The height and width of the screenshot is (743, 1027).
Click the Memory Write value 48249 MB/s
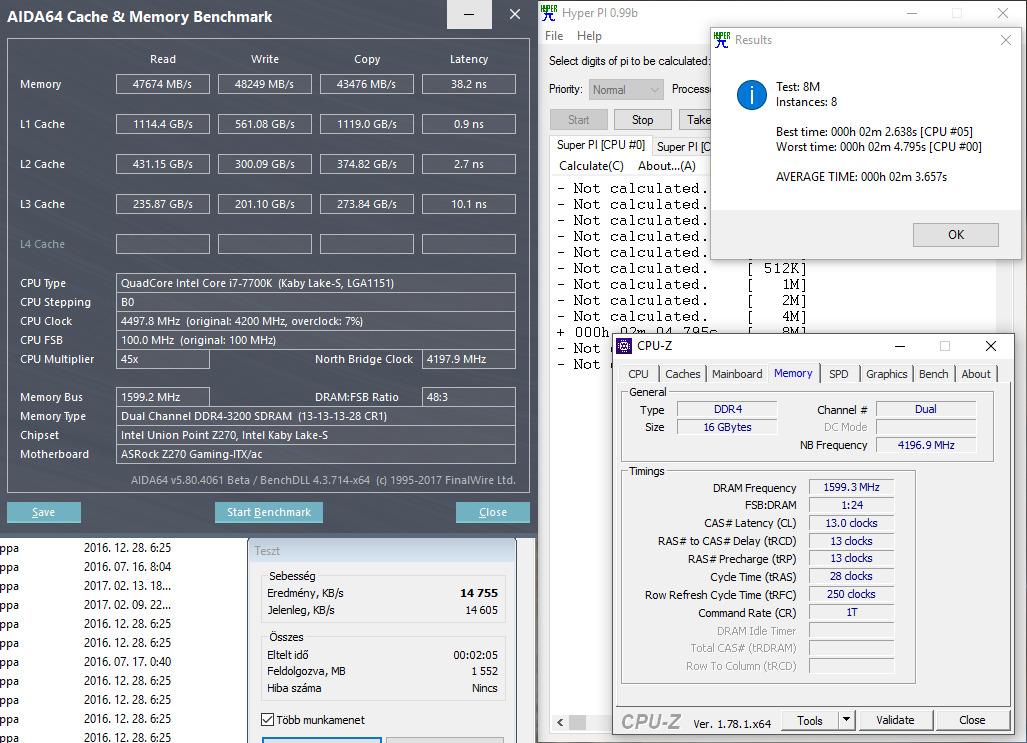[265, 84]
